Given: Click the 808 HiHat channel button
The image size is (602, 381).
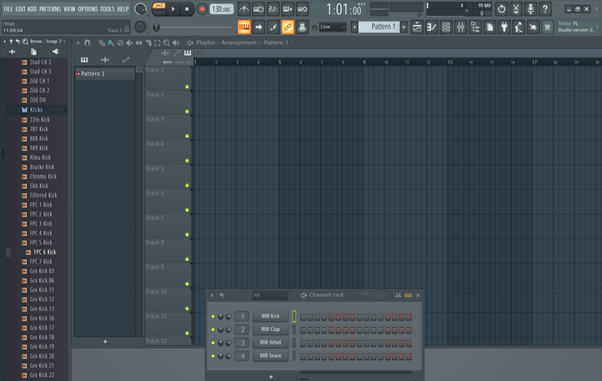Looking at the screenshot, I should (x=270, y=342).
